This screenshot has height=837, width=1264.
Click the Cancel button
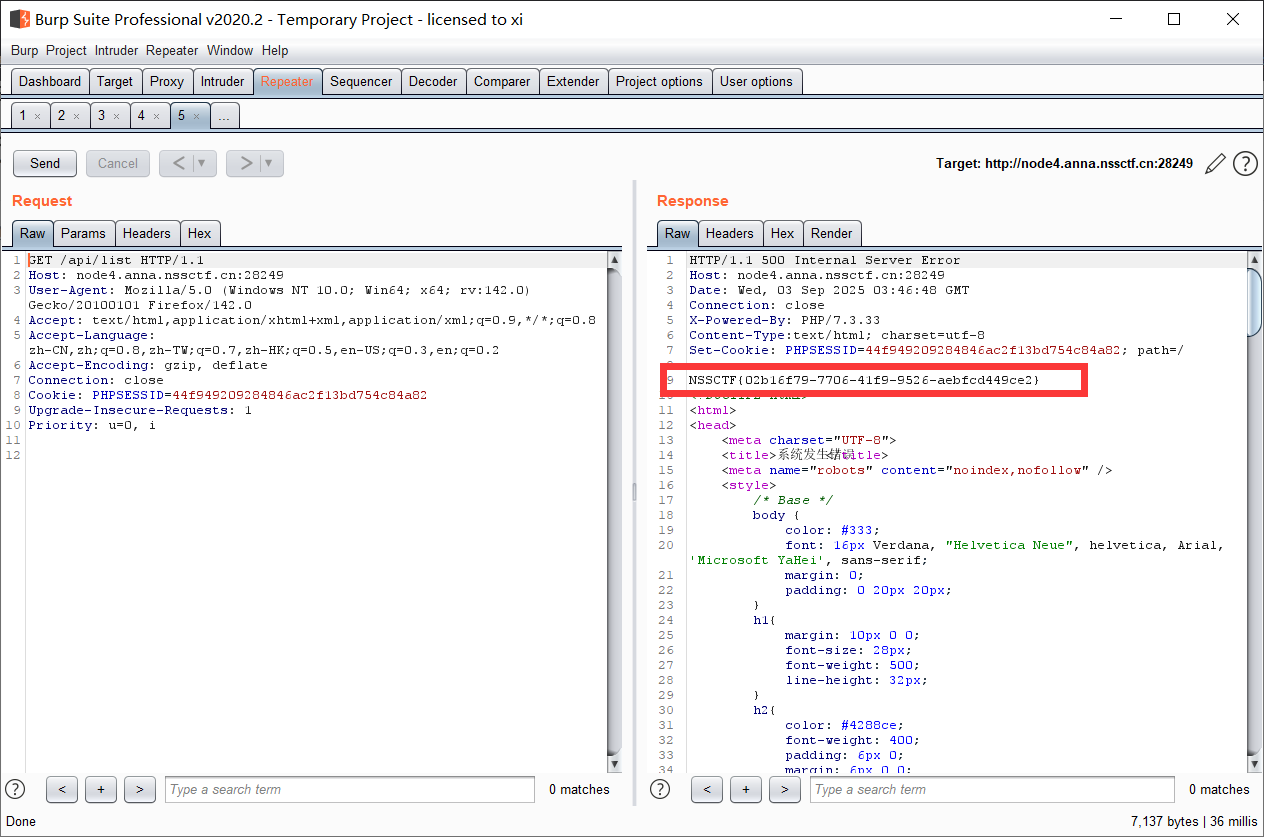pos(118,163)
